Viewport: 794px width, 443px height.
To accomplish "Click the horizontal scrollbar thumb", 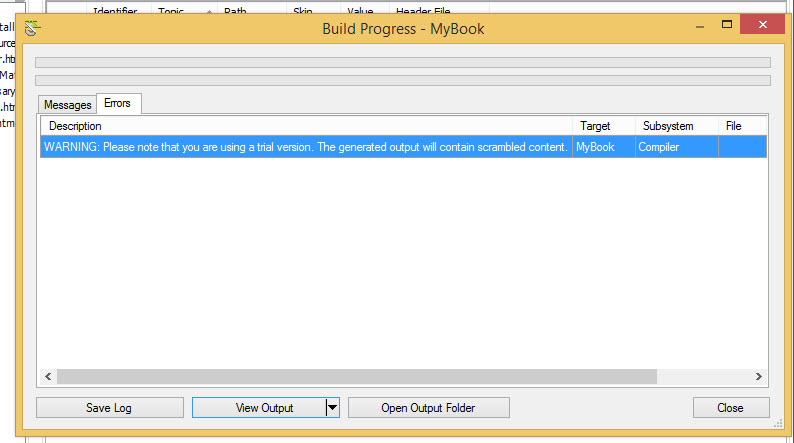I will coord(356,376).
